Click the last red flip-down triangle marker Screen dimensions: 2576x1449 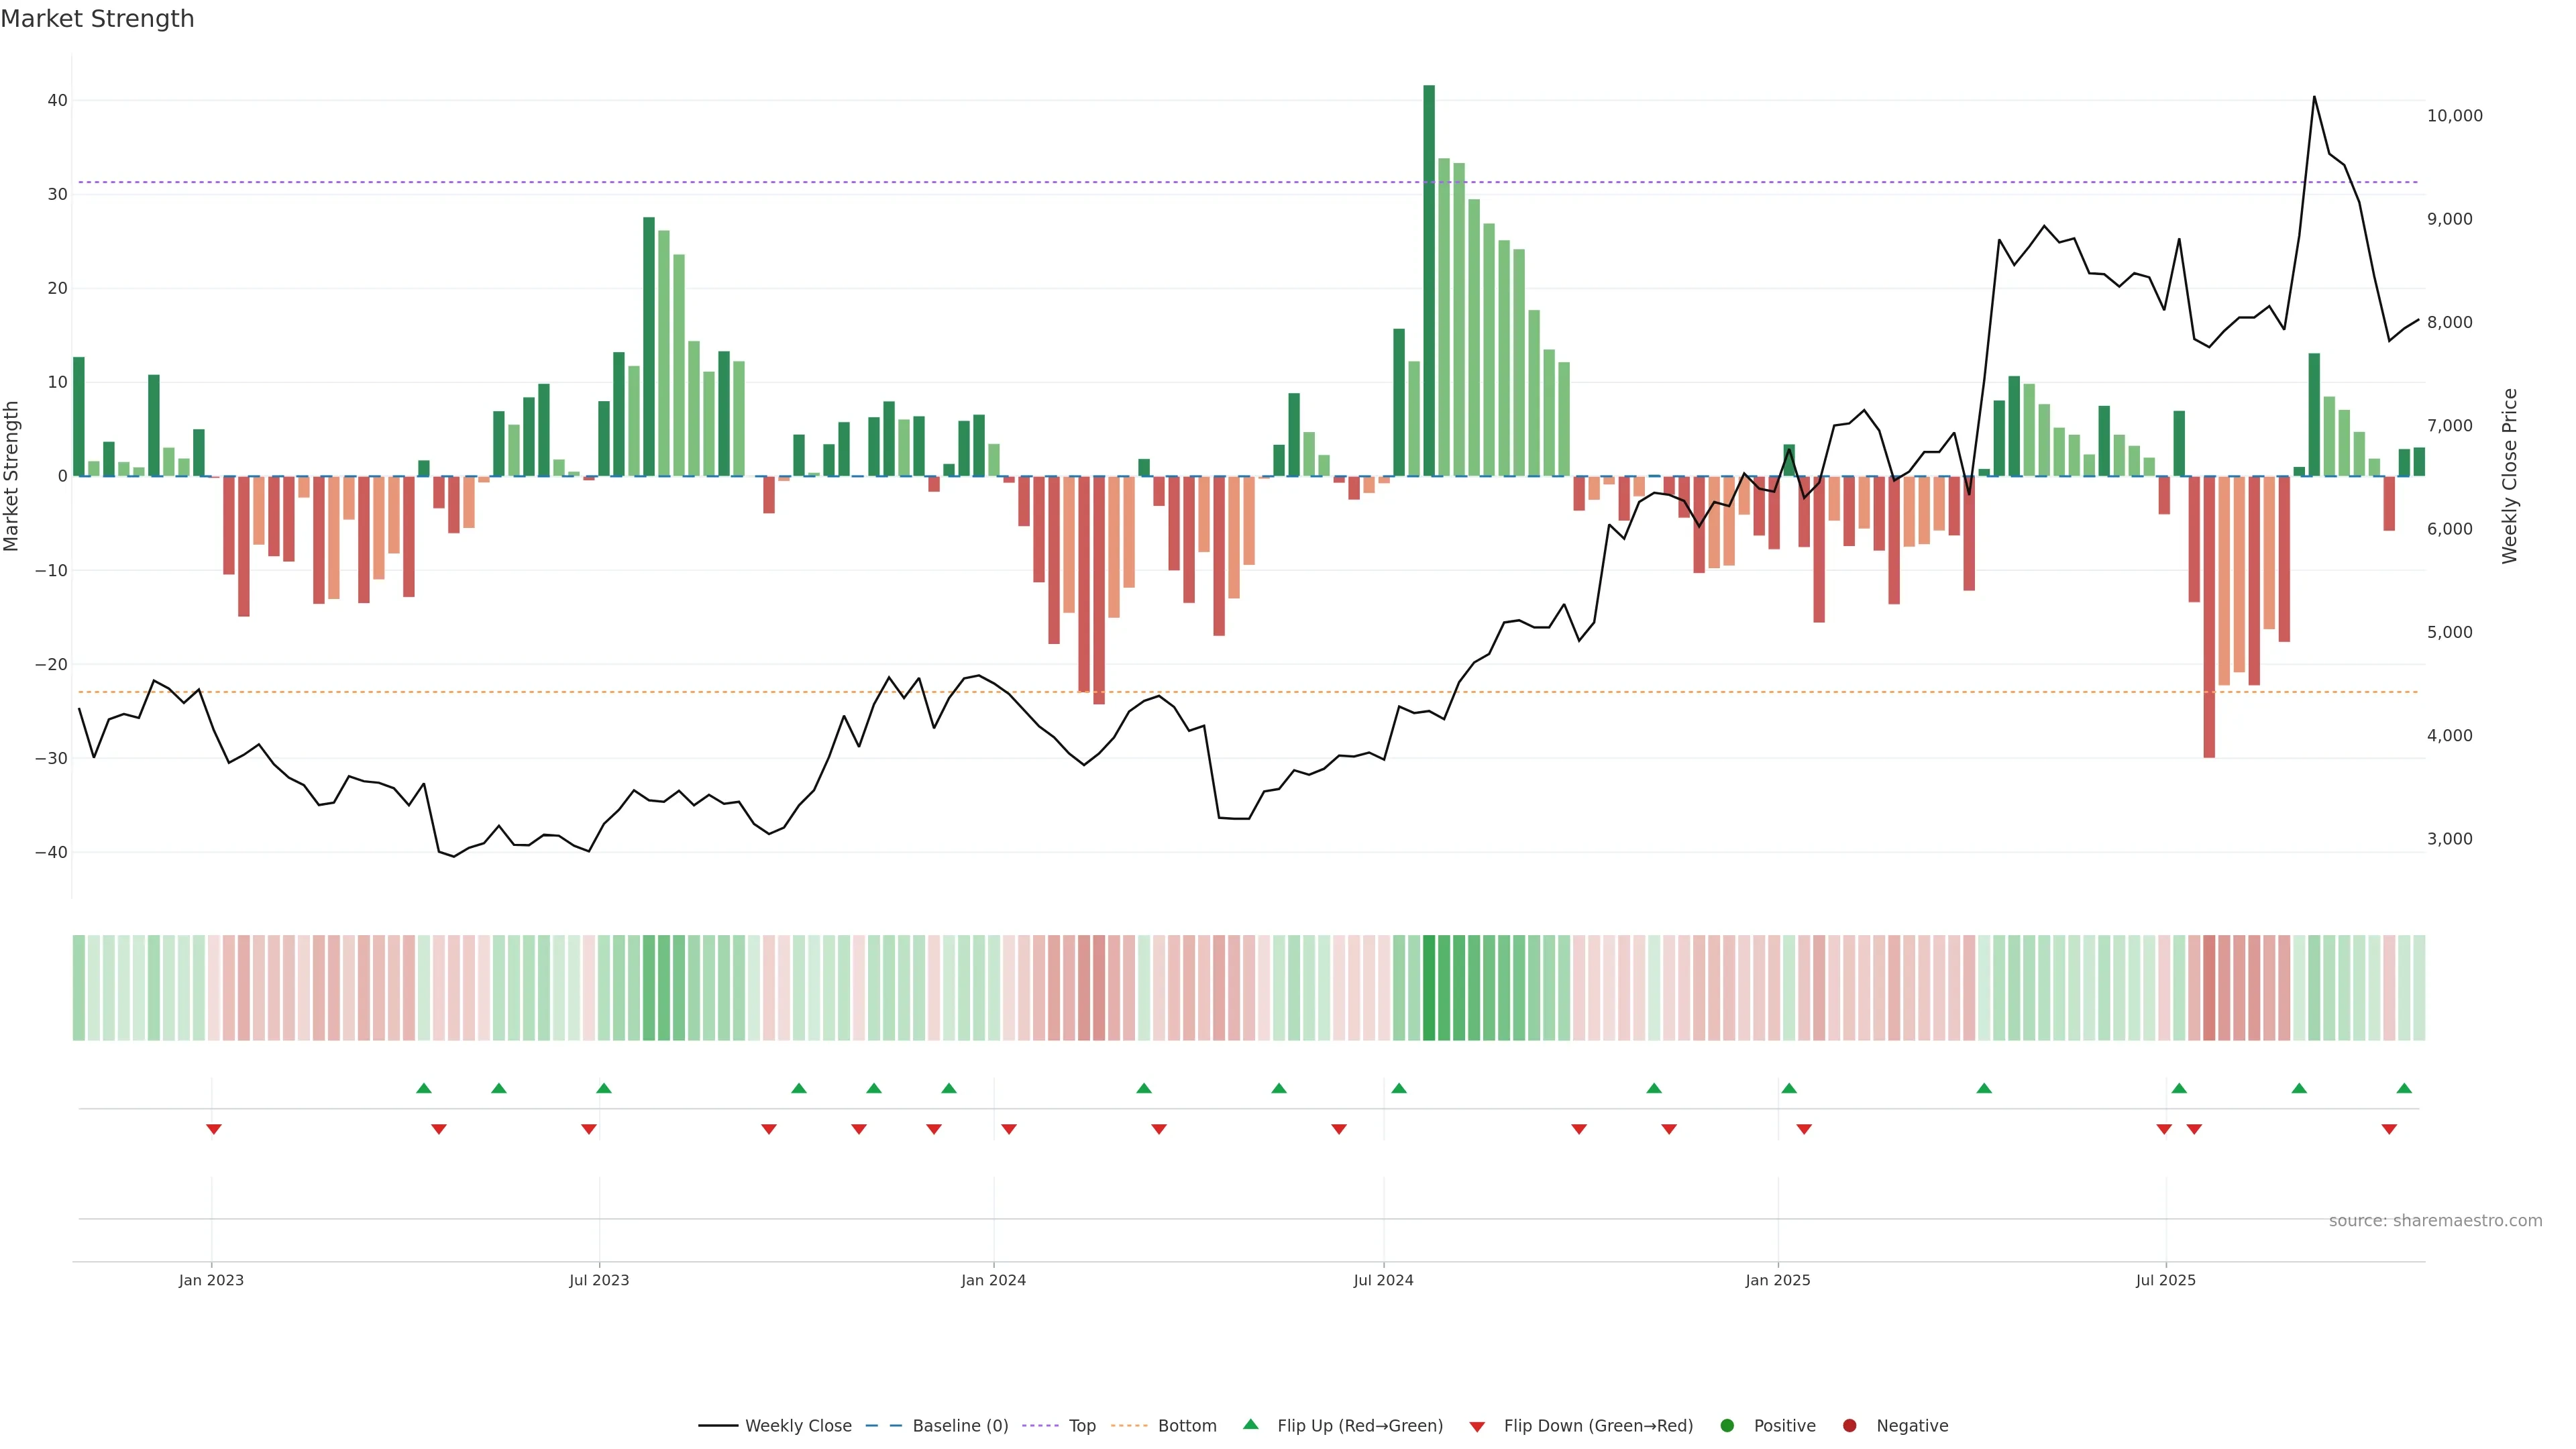click(2389, 1129)
